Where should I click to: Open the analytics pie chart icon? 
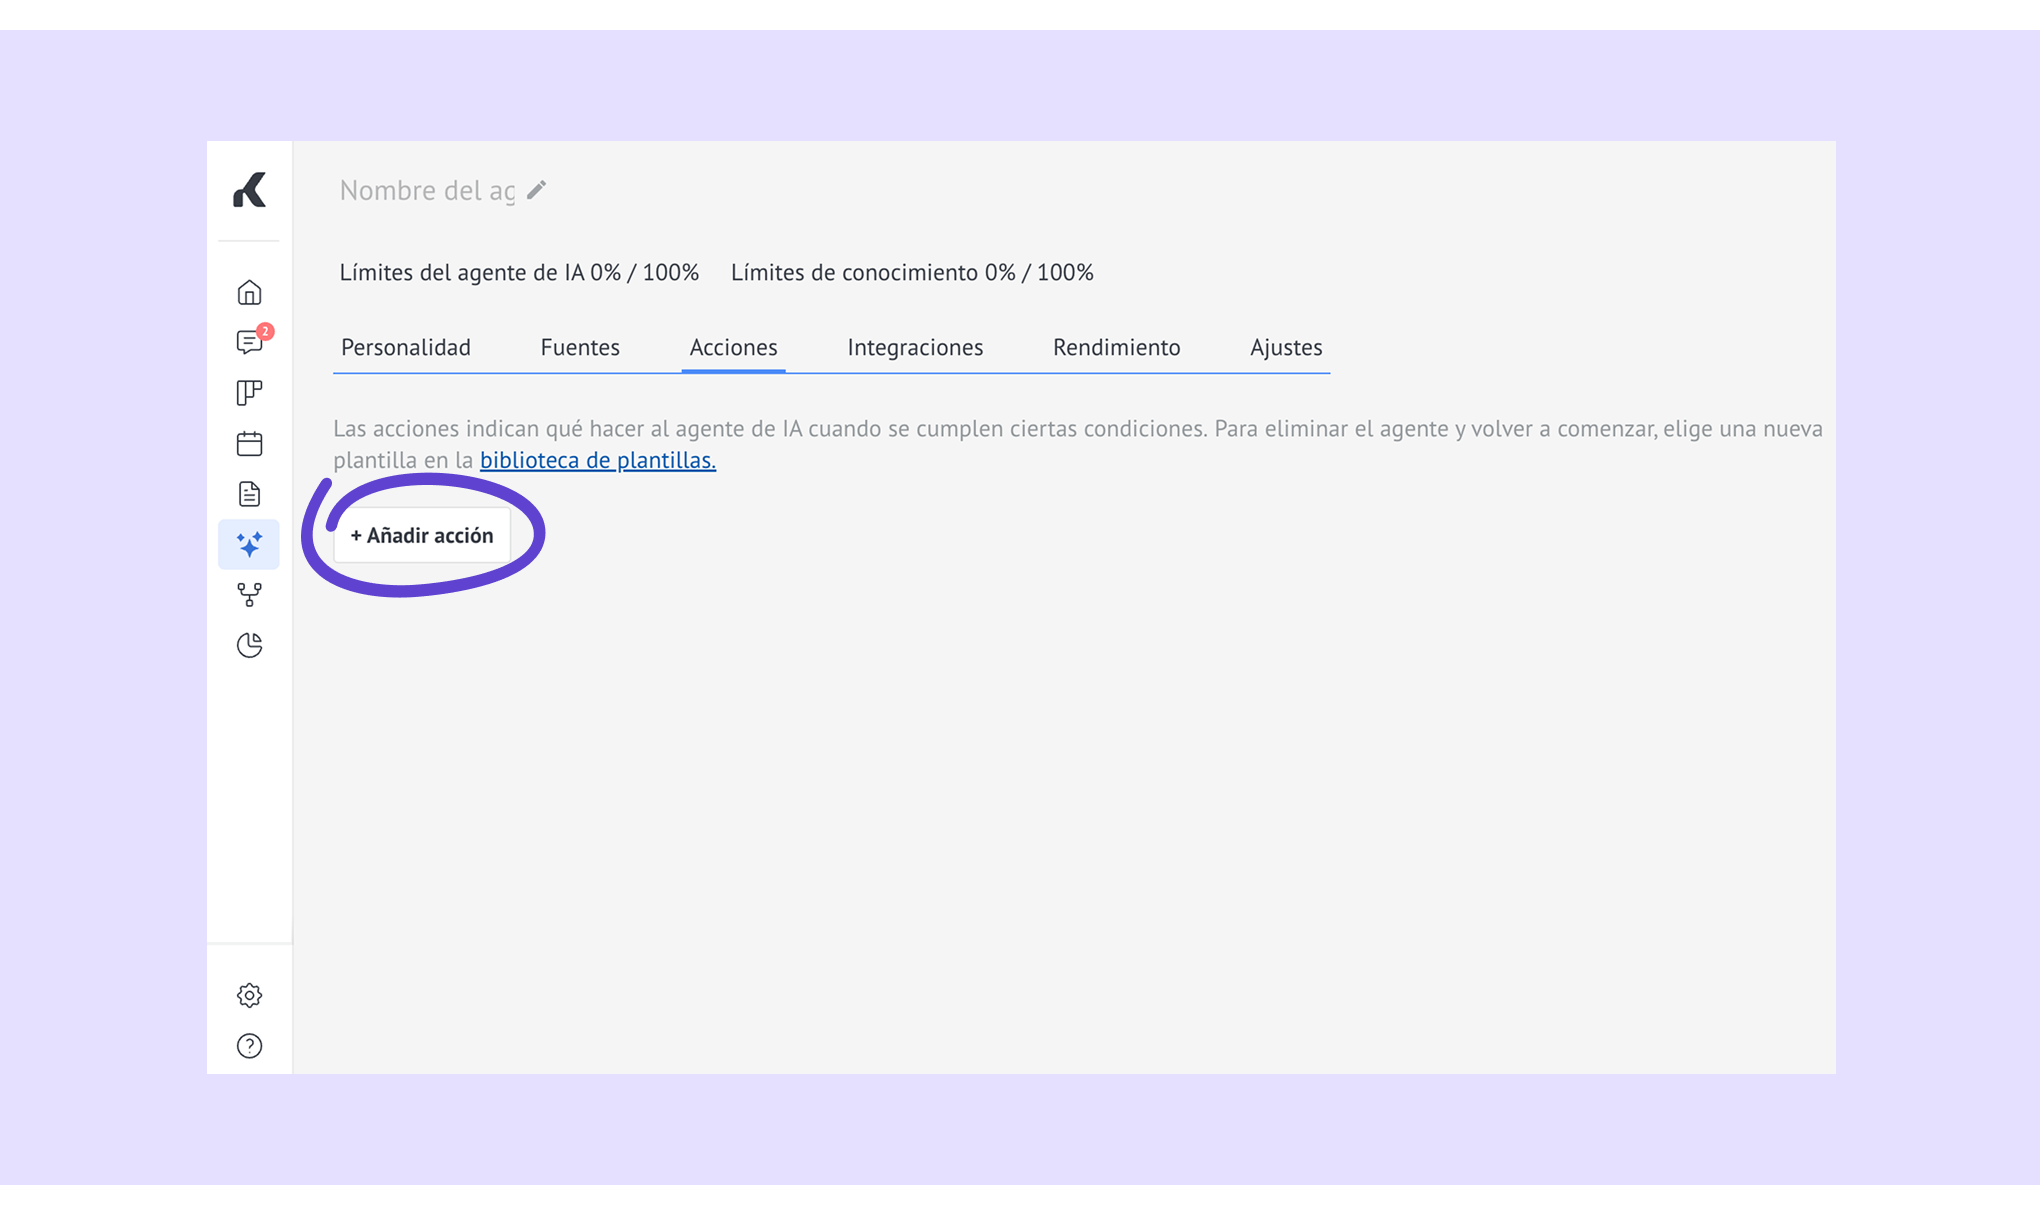click(249, 645)
